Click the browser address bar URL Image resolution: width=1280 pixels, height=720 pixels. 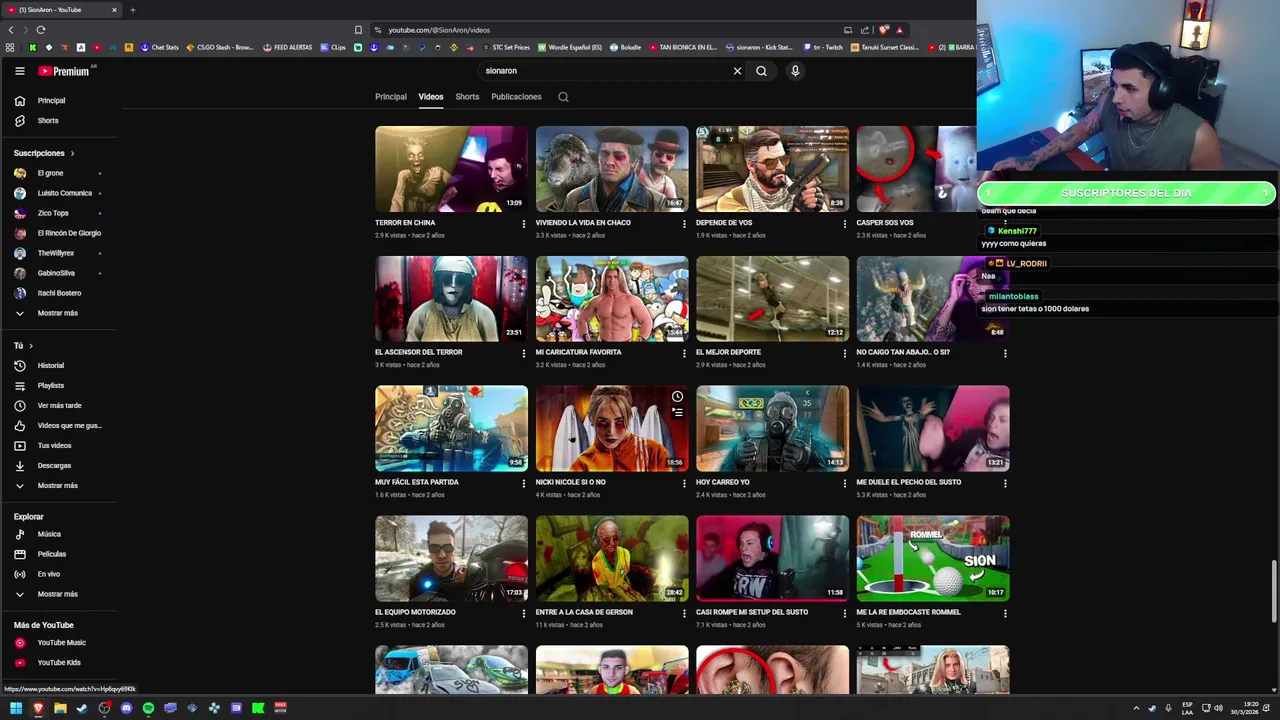coord(439,30)
